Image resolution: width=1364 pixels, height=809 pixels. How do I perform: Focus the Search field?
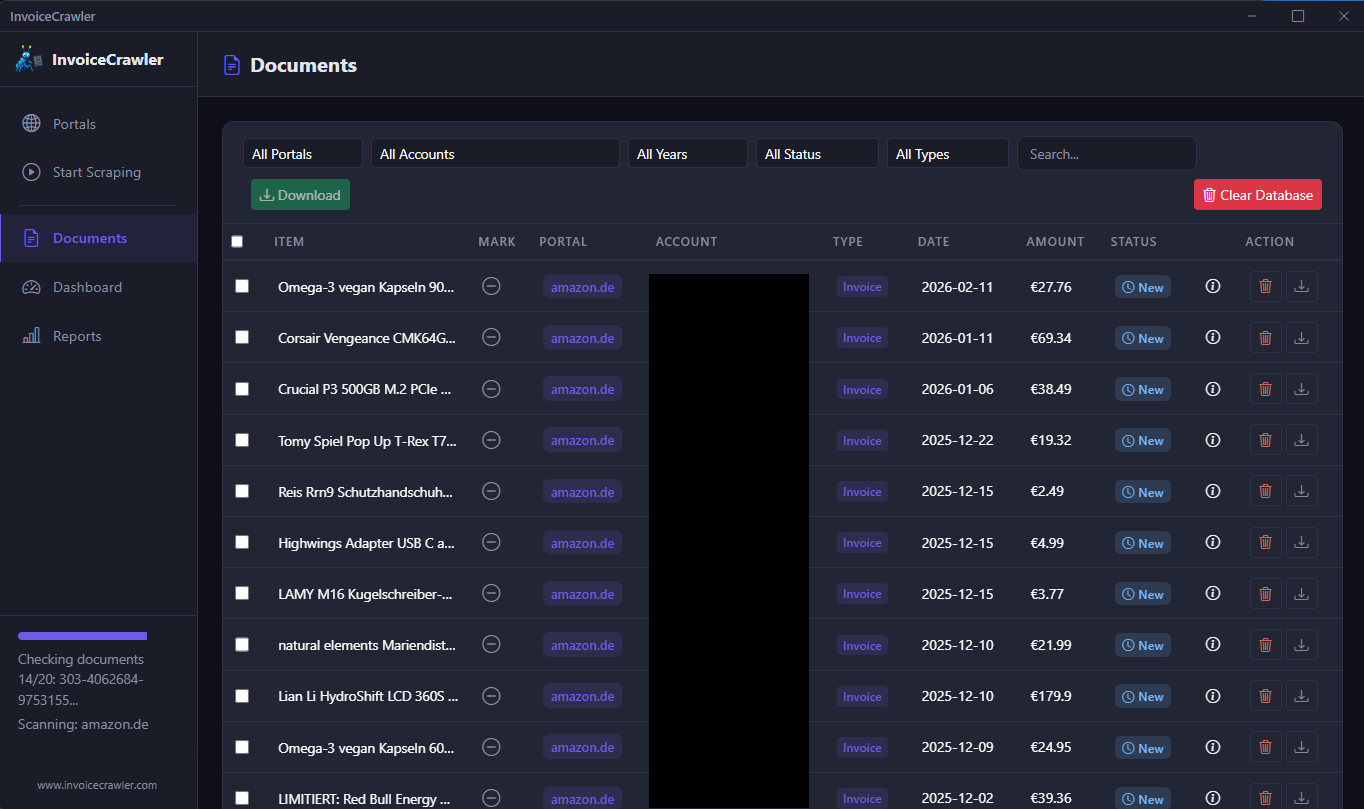(1107, 154)
